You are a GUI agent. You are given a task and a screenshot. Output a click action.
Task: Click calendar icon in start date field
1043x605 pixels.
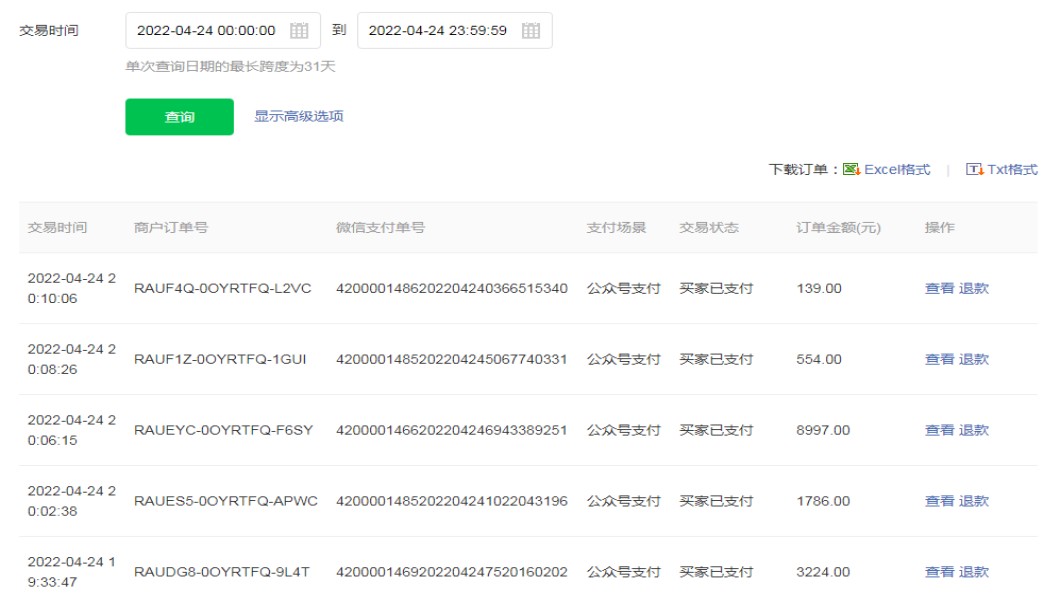299,31
